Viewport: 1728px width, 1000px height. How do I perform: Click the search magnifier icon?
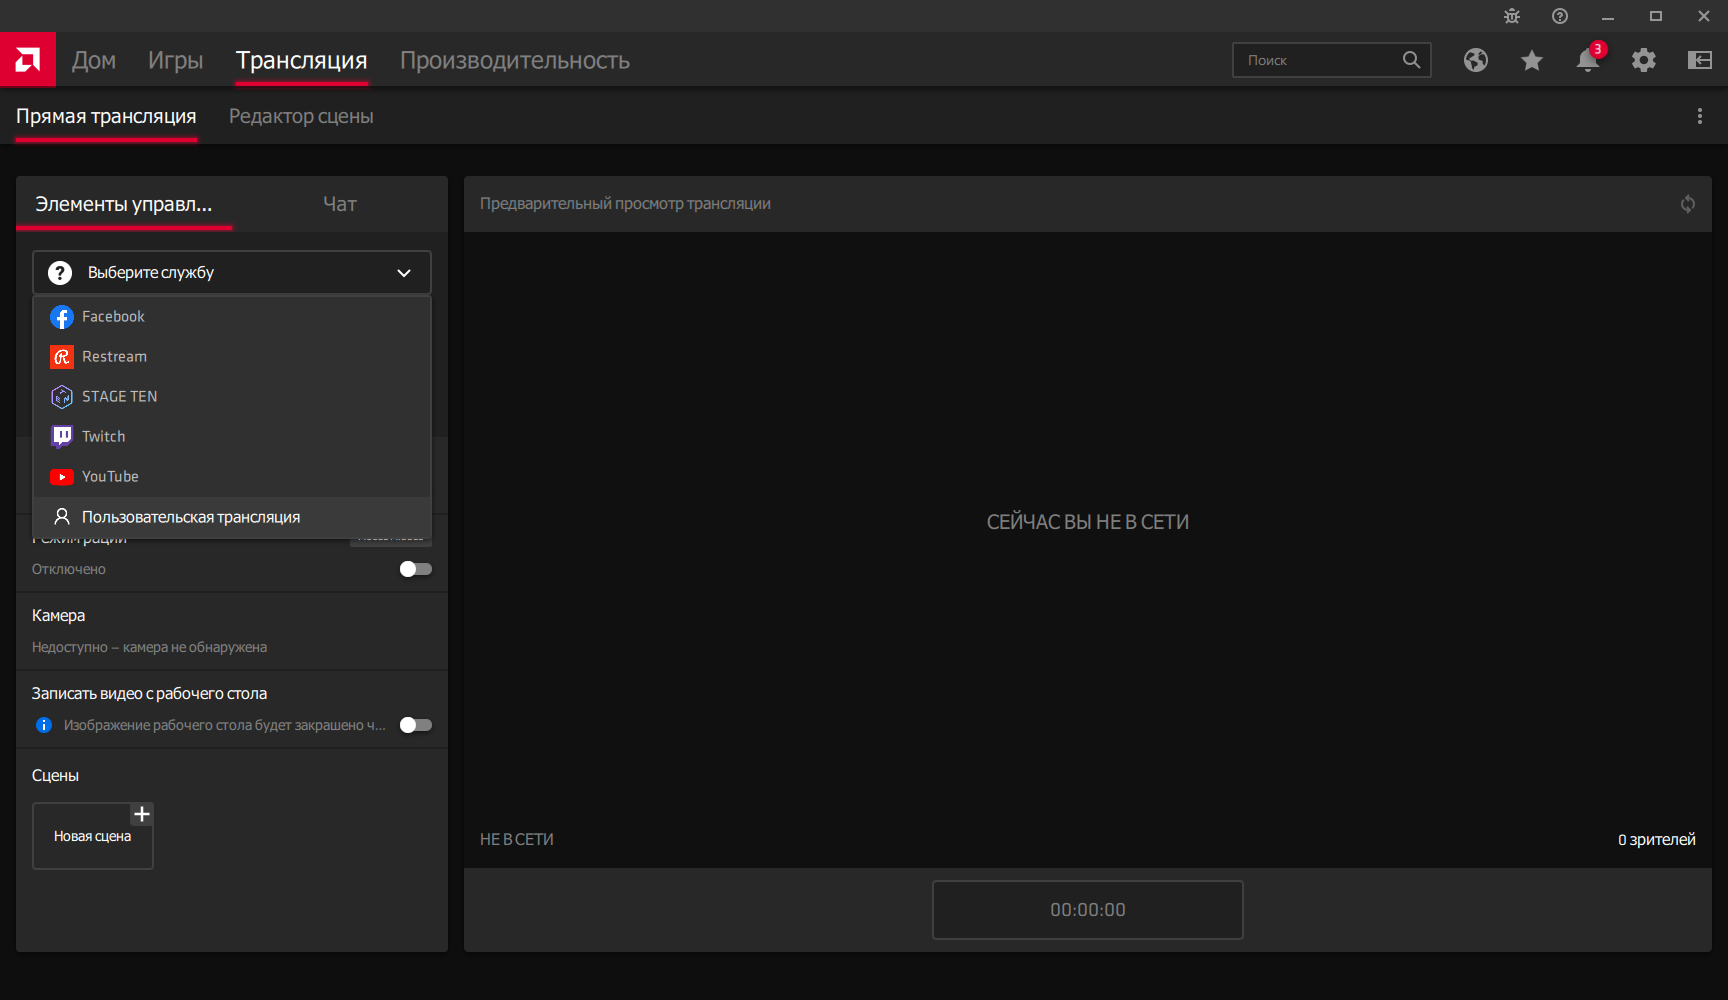point(1411,60)
